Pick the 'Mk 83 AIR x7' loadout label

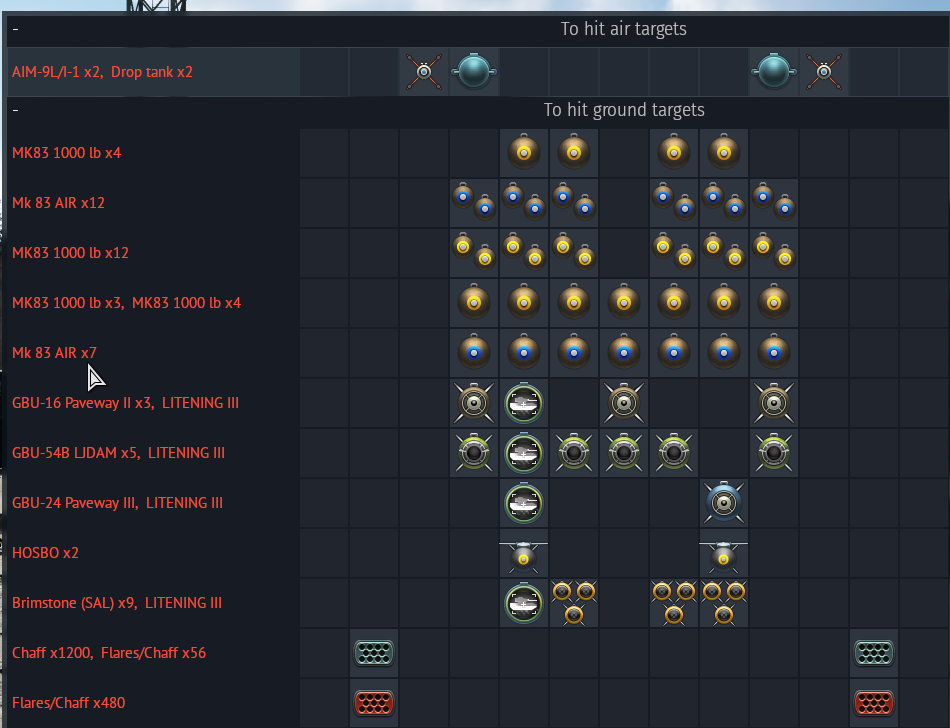coord(54,353)
